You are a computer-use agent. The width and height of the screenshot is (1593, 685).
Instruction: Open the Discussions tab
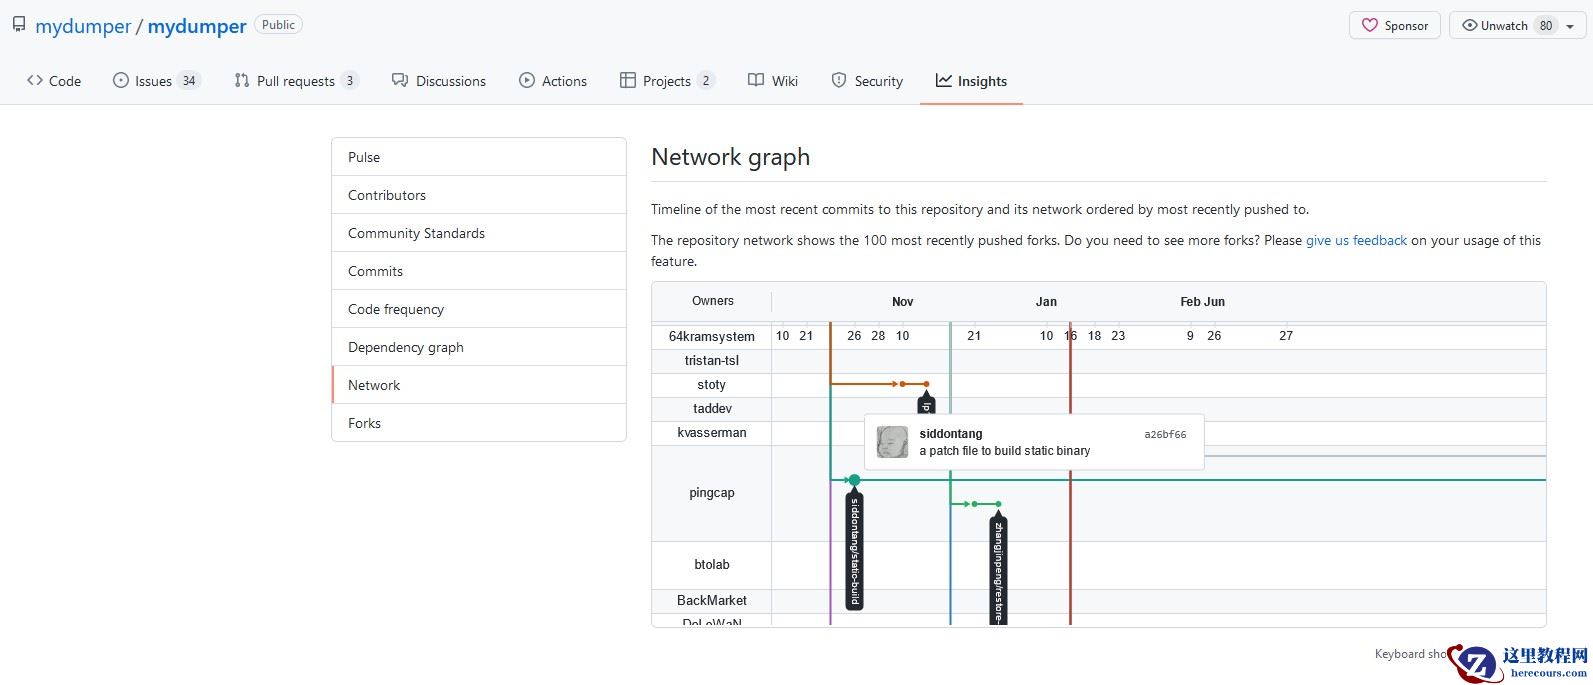[x=439, y=81]
